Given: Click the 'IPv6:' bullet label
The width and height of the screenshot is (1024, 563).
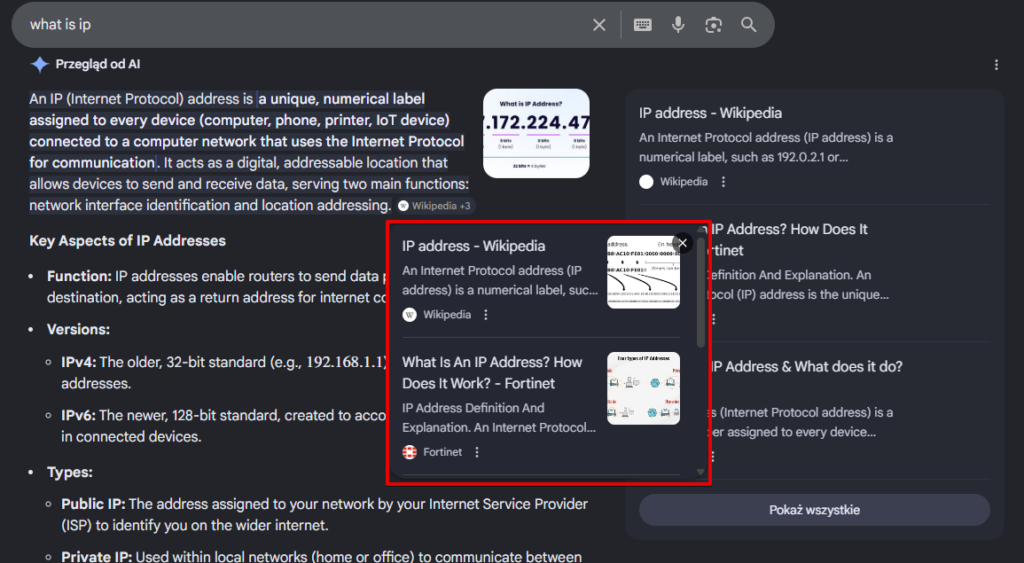Looking at the screenshot, I should [78, 416].
